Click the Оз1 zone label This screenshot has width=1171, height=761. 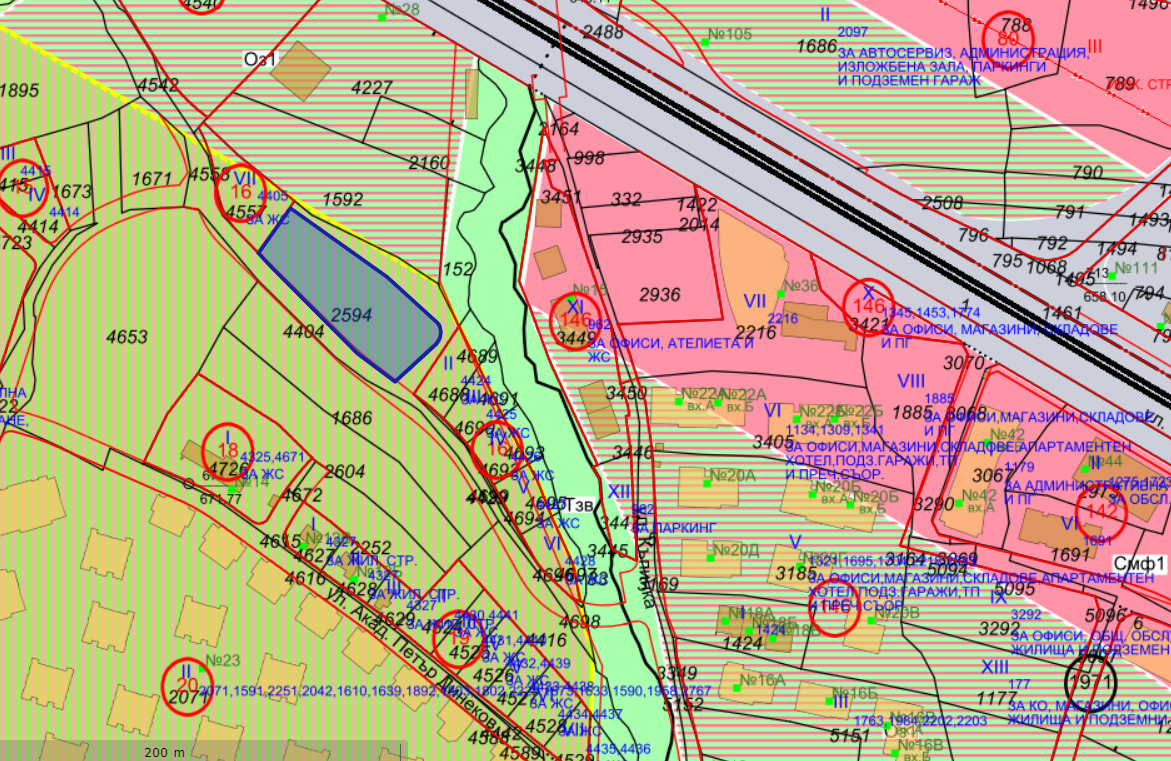pos(259,60)
